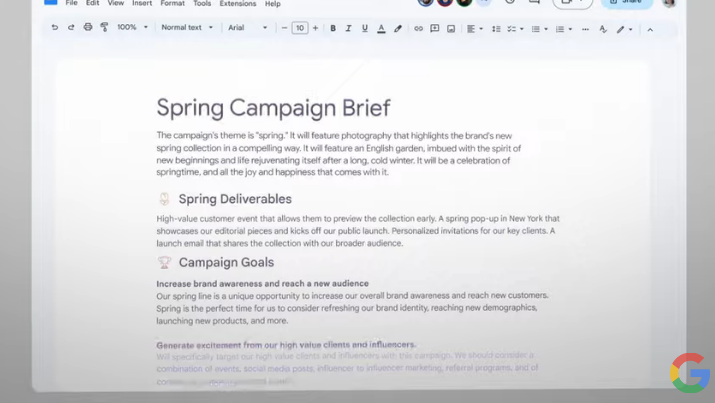Undo the last action

coord(55,27)
